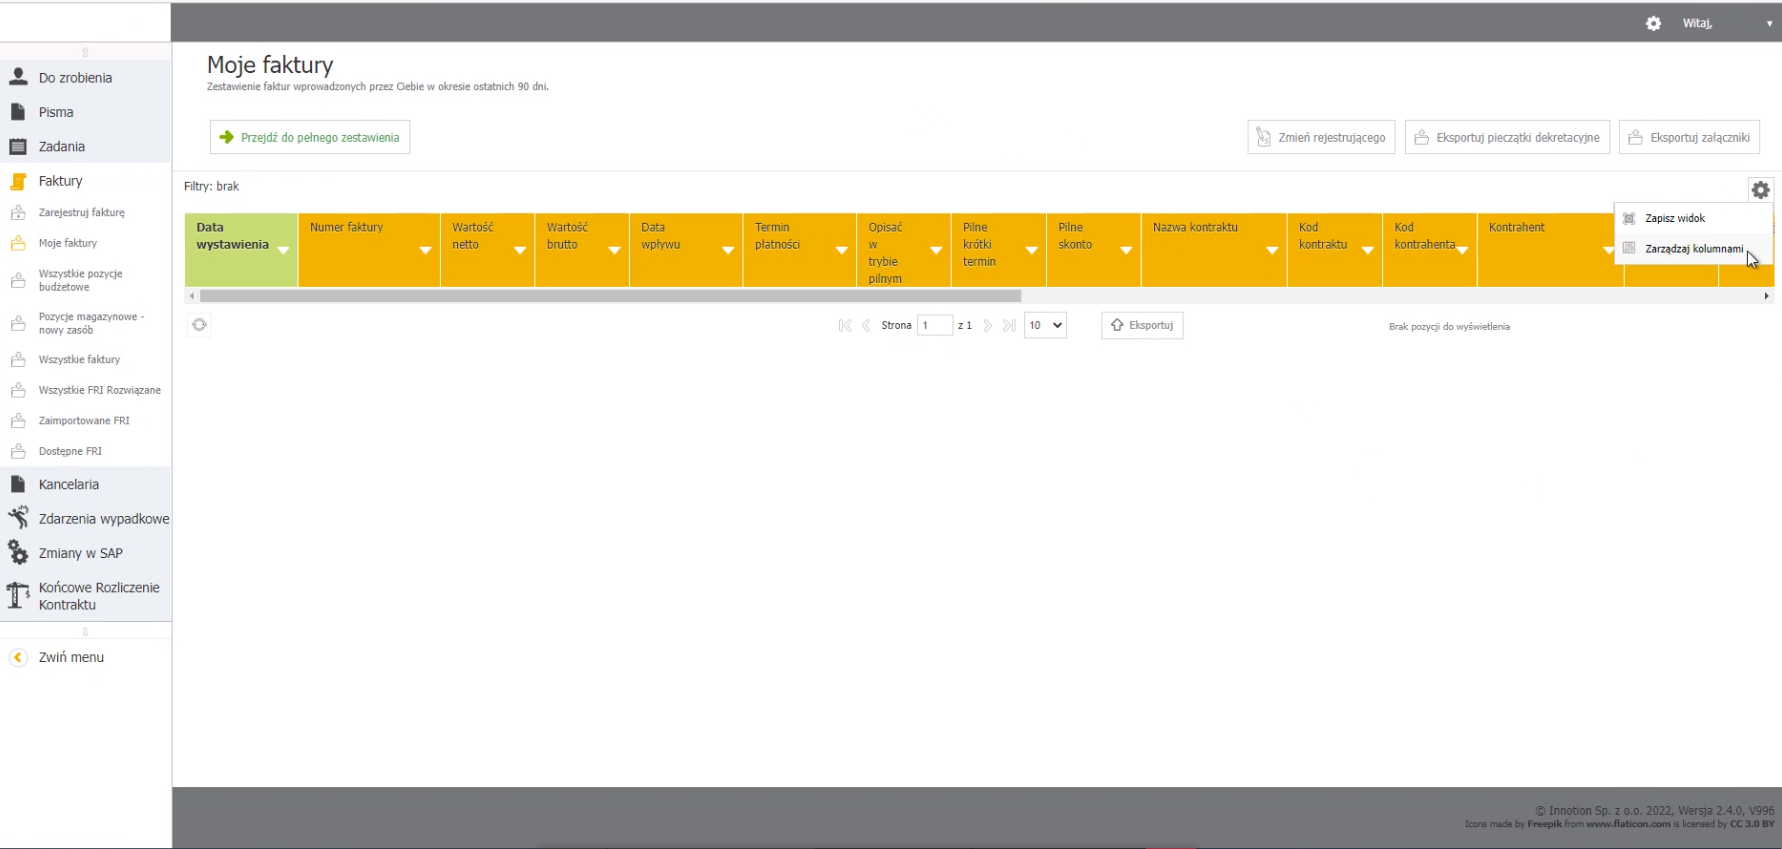Click the top bar settings gear
The height and width of the screenshot is (849, 1782).
pyautogui.click(x=1653, y=23)
